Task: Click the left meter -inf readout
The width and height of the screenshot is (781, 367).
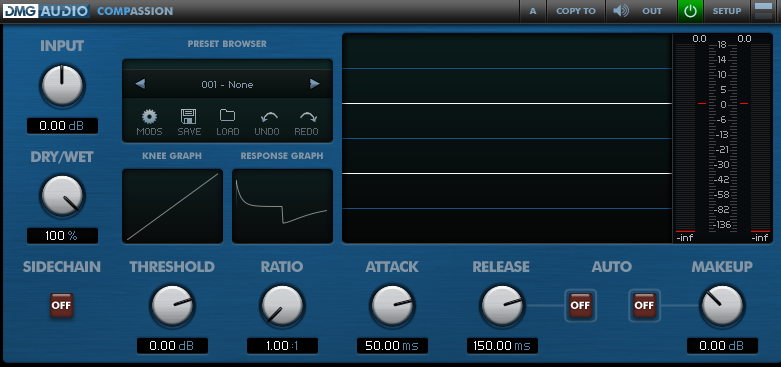Action: pos(685,238)
